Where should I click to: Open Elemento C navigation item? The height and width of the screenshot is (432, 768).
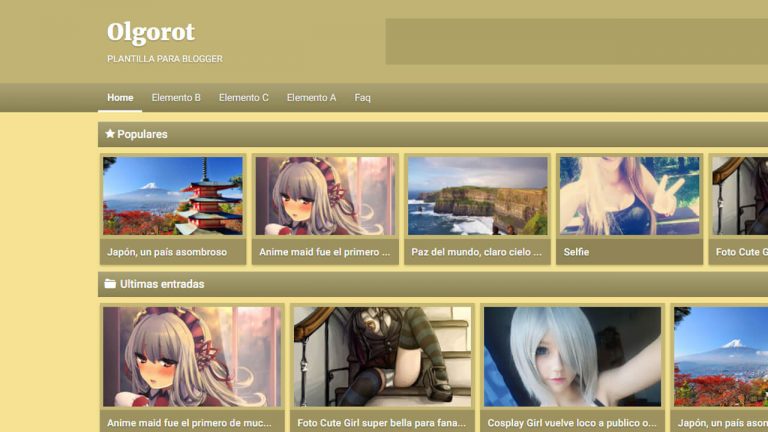[x=244, y=98]
